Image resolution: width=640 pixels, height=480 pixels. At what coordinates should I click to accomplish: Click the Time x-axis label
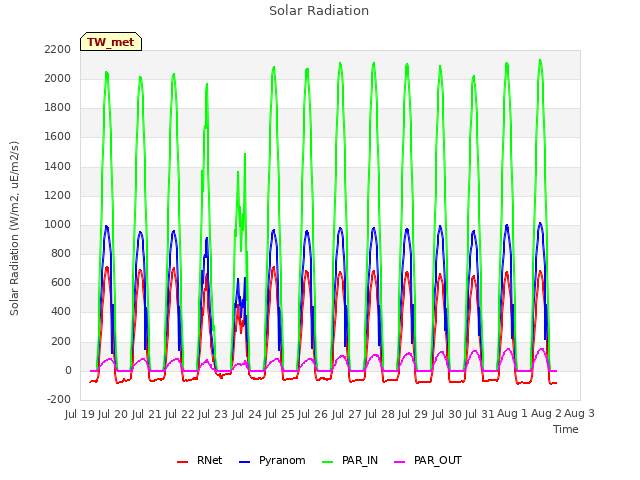click(565, 429)
